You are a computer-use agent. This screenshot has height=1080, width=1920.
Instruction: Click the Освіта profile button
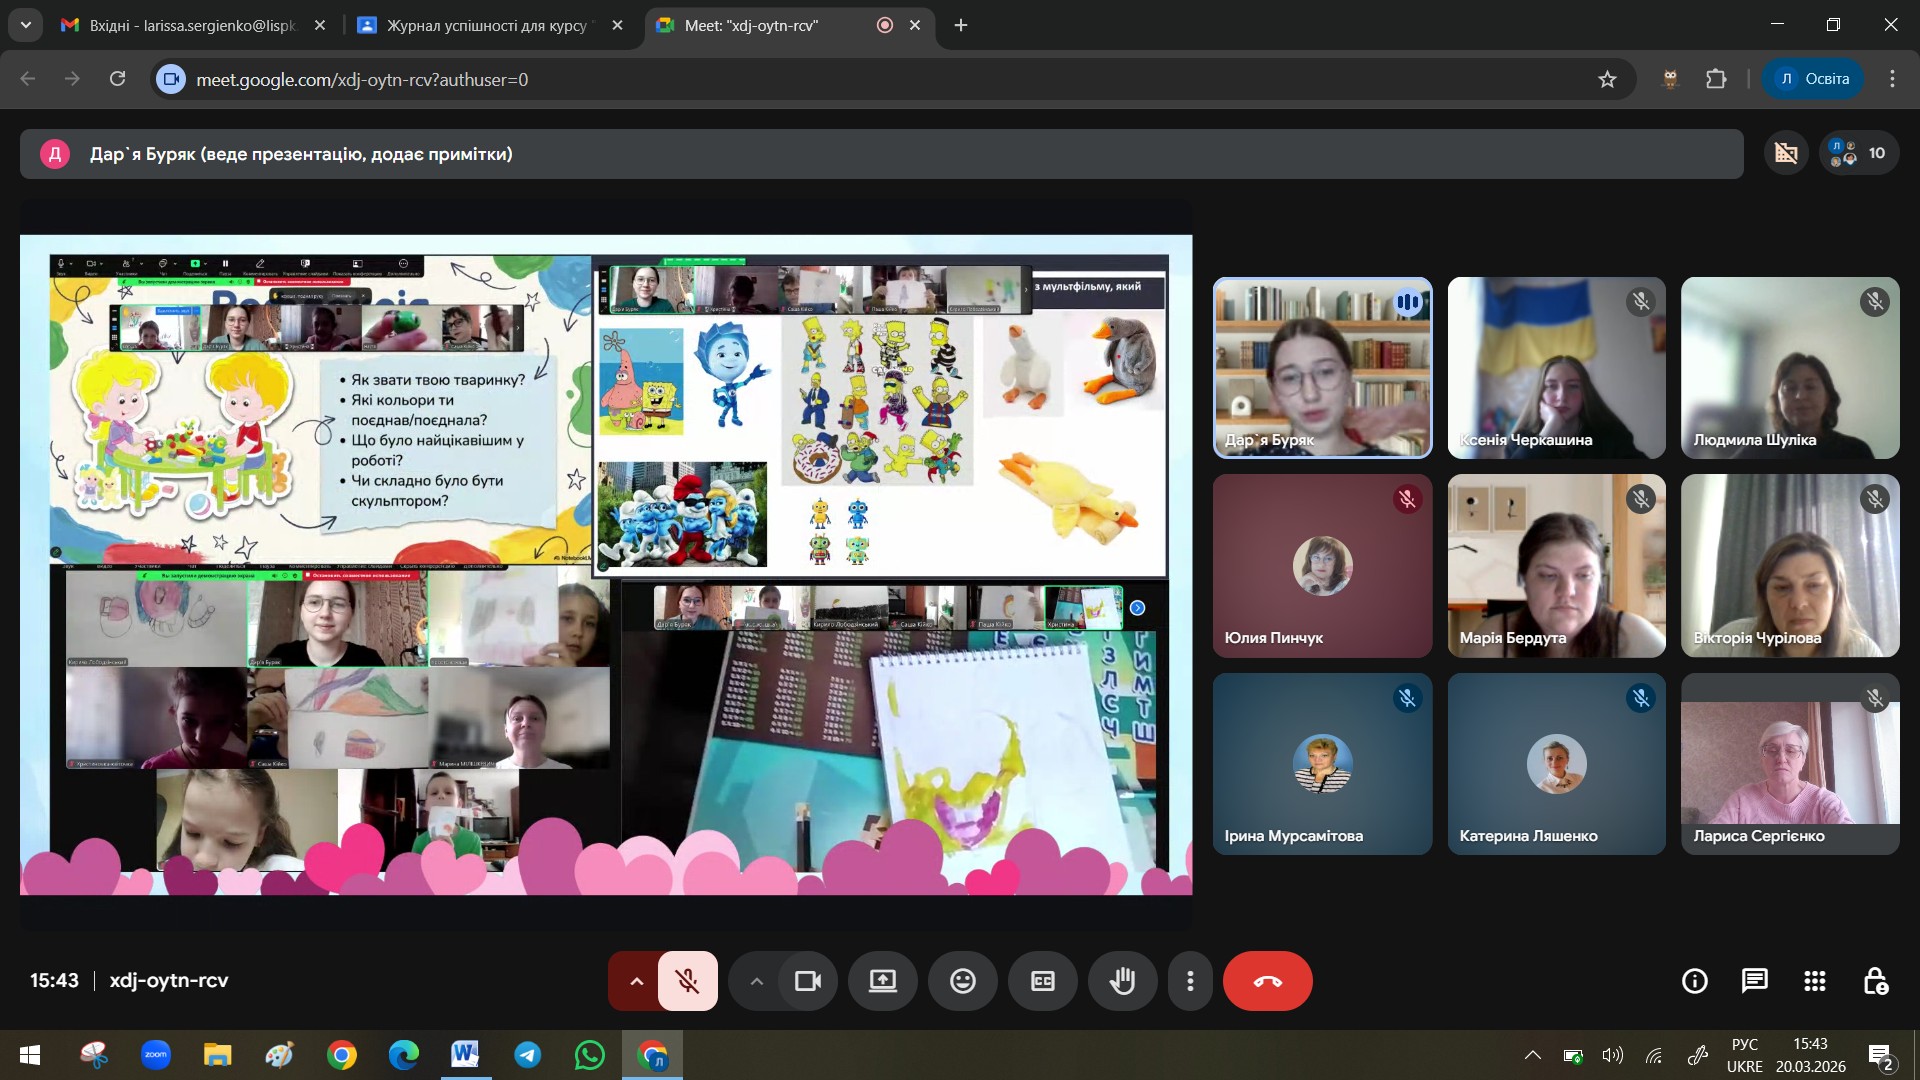1812,79
